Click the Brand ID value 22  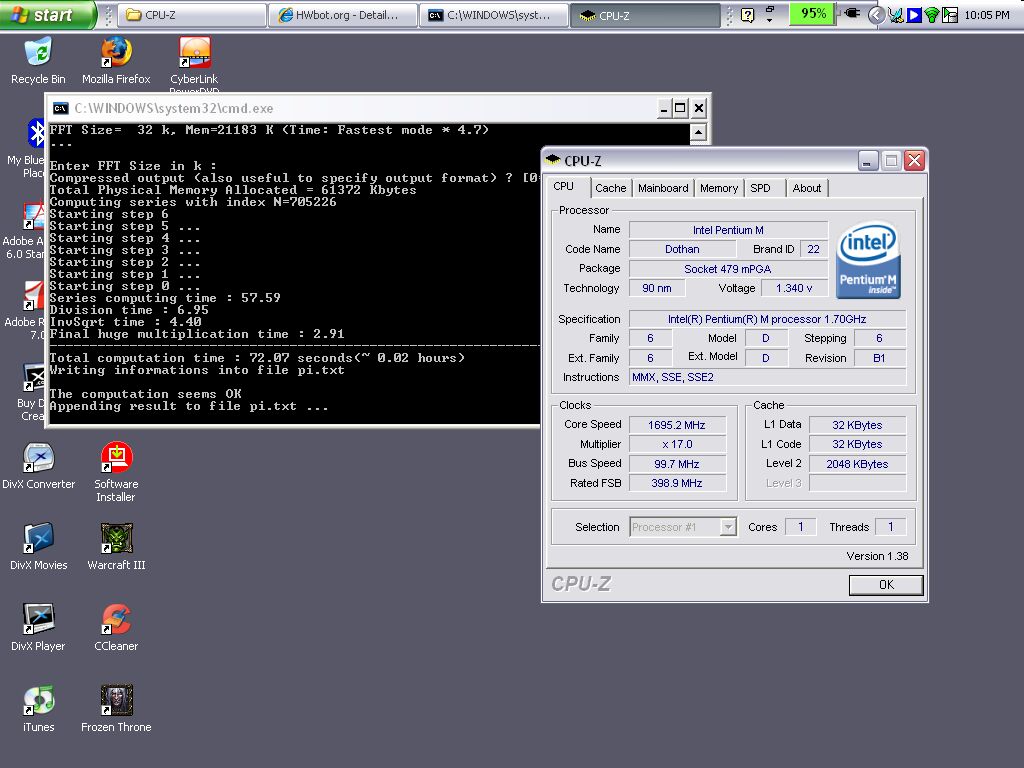click(813, 249)
